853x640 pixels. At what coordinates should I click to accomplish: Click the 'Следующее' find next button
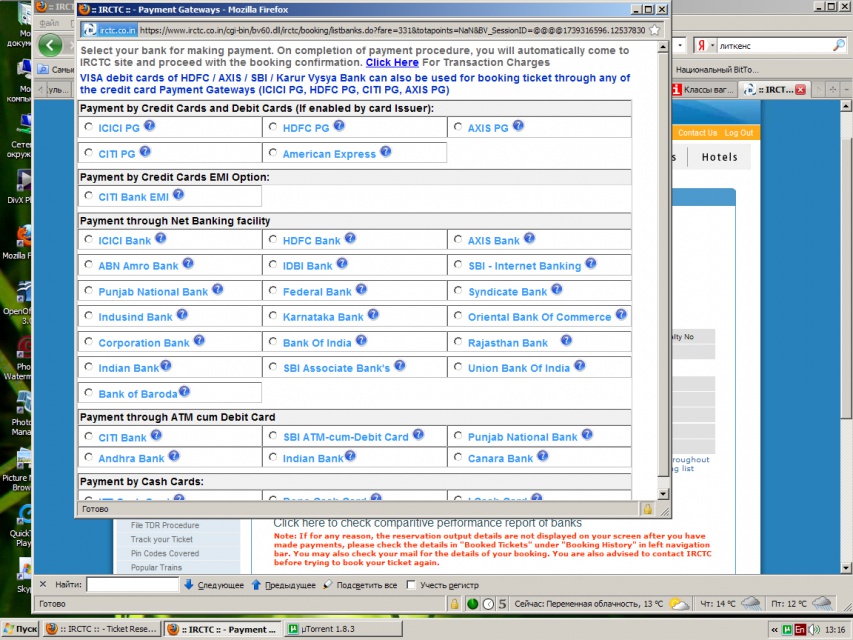[x=213, y=585]
